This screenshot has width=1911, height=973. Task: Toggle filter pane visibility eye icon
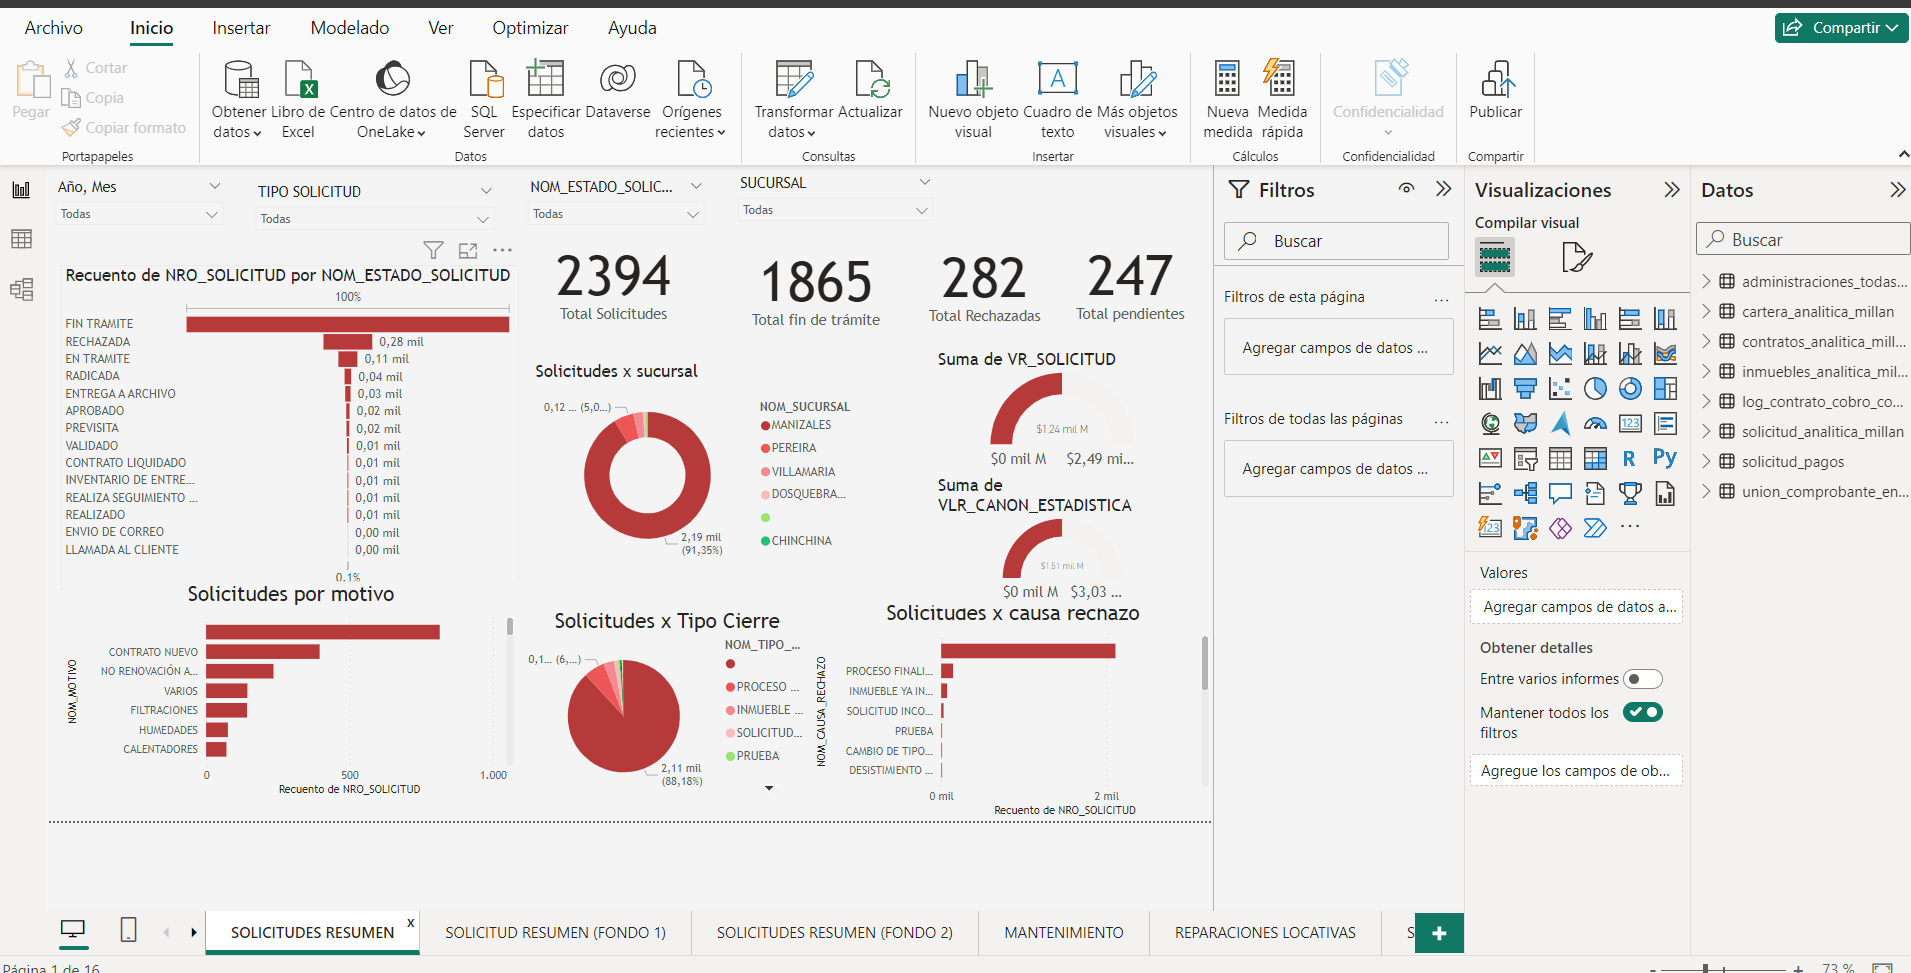pos(1406,189)
